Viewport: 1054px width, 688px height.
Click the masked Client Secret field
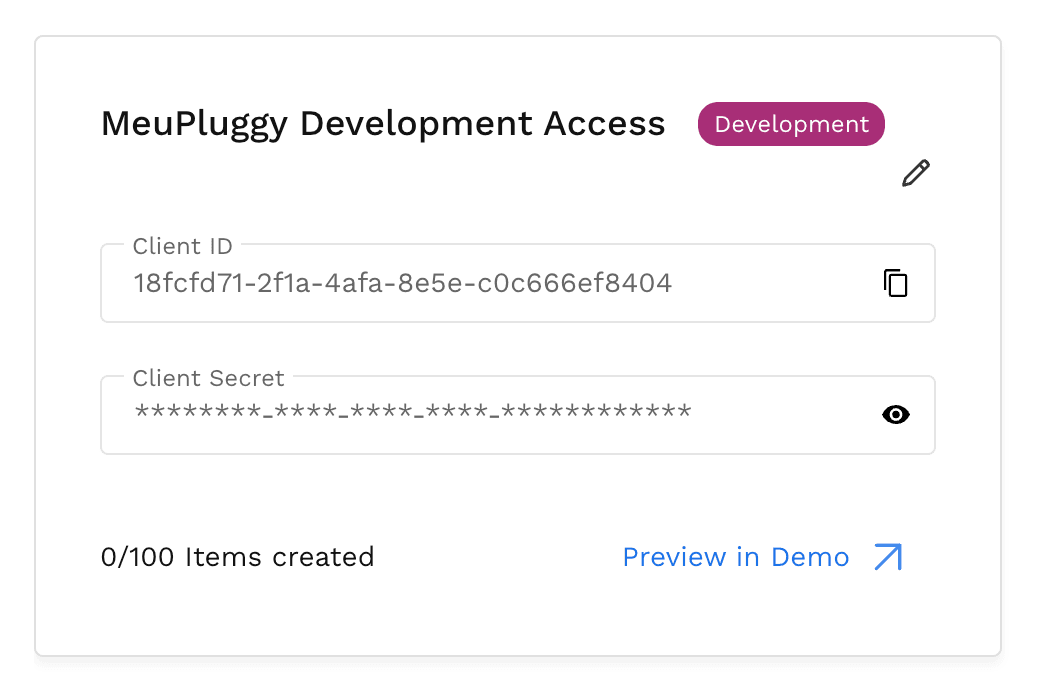(x=518, y=415)
